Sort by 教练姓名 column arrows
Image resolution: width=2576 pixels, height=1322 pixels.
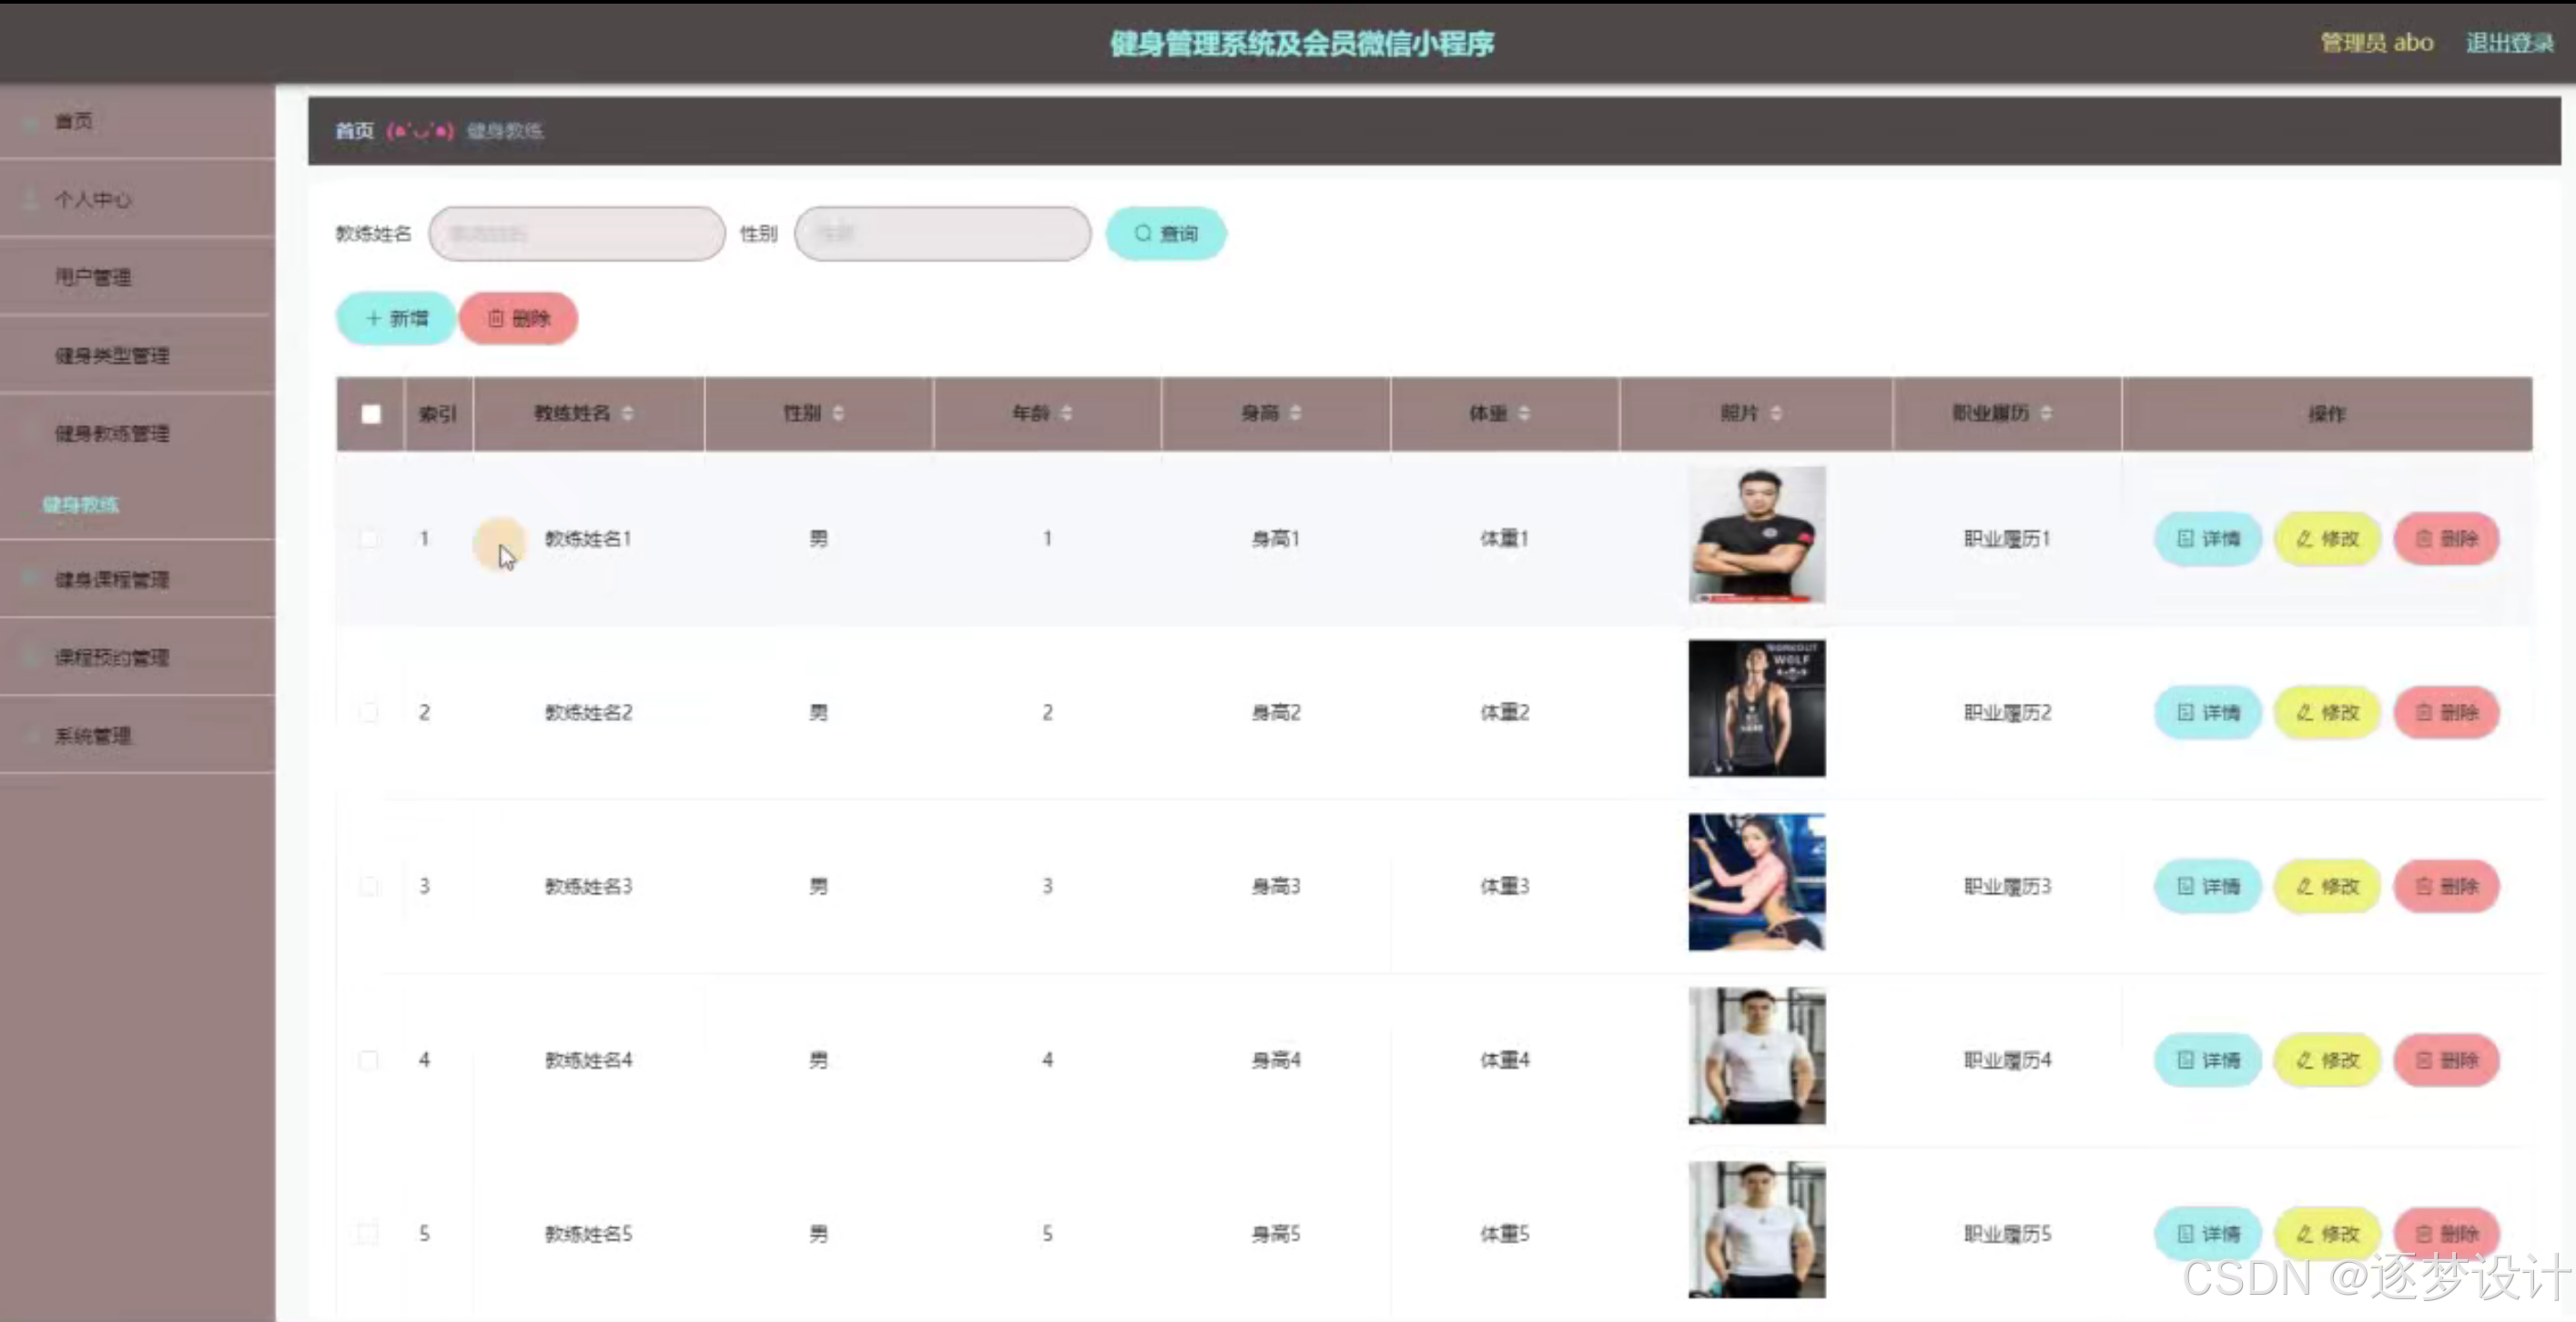627,413
